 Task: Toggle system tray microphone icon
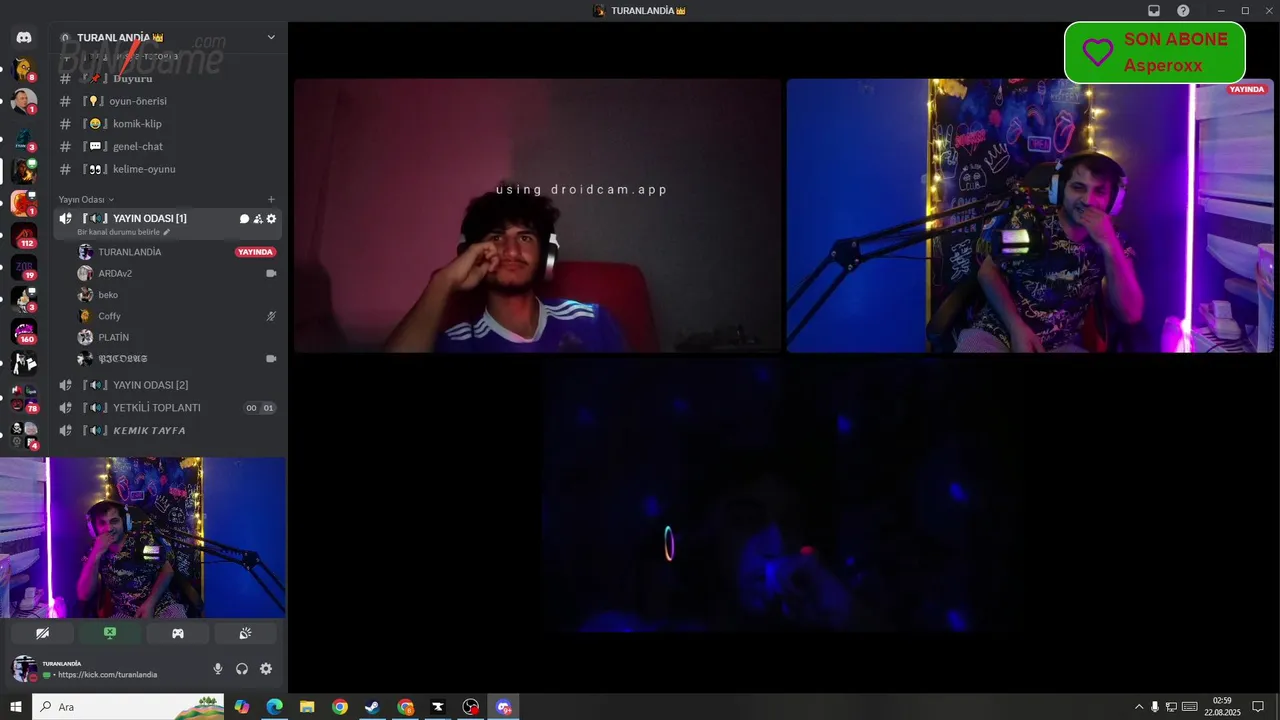click(1155, 707)
